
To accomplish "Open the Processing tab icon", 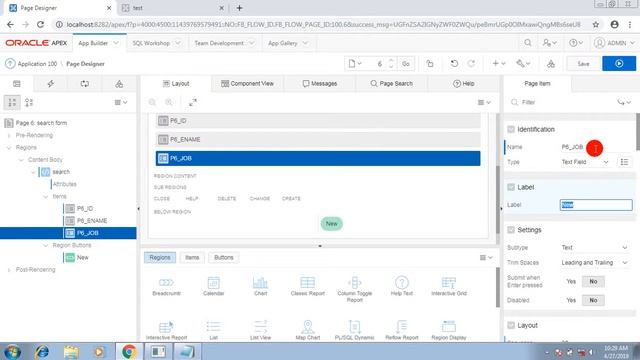I will [84, 84].
